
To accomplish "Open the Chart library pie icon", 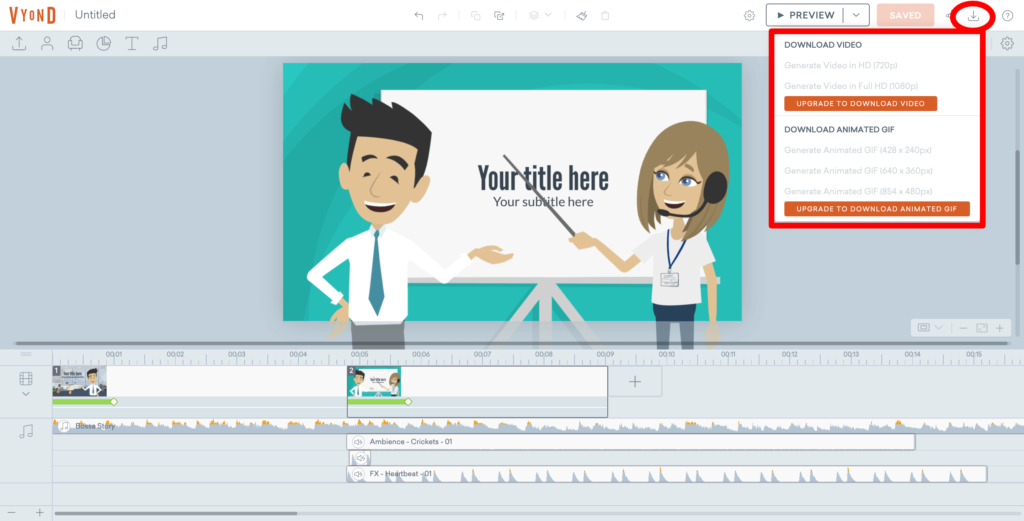I will click(103, 44).
